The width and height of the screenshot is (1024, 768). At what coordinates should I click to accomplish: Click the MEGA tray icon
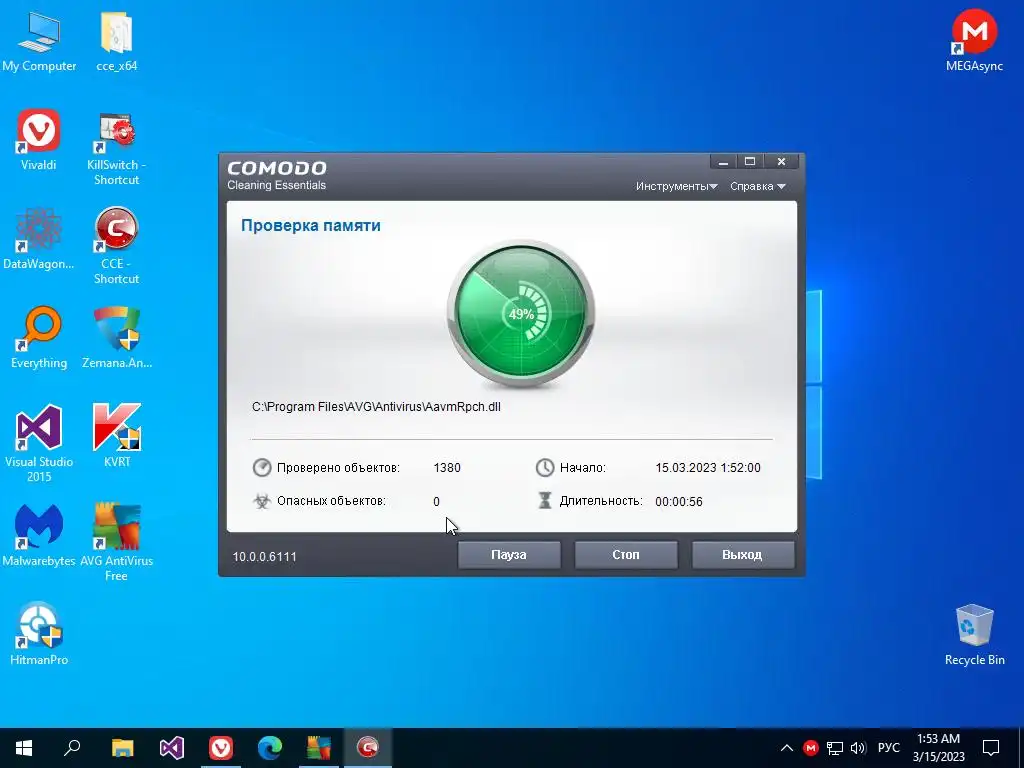coord(810,748)
